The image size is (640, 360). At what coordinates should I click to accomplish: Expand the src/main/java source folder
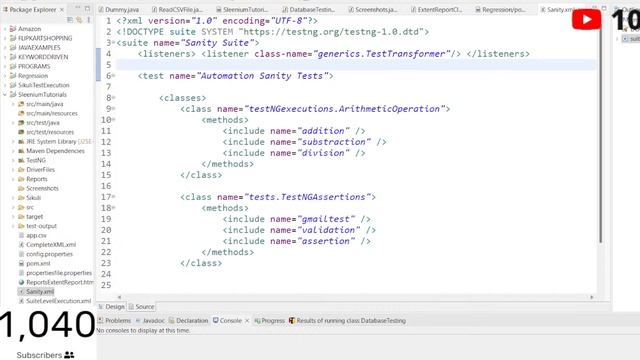(x=13, y=104)
